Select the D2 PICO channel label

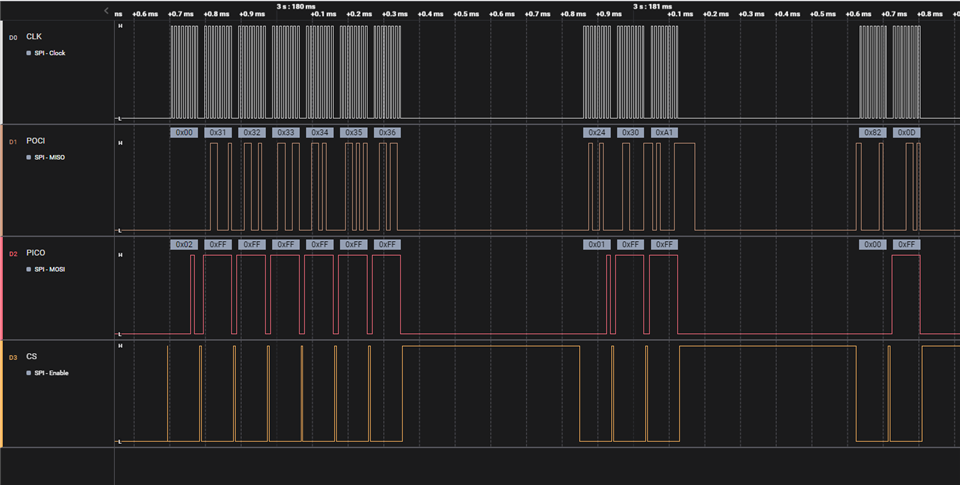coord(36,253)
